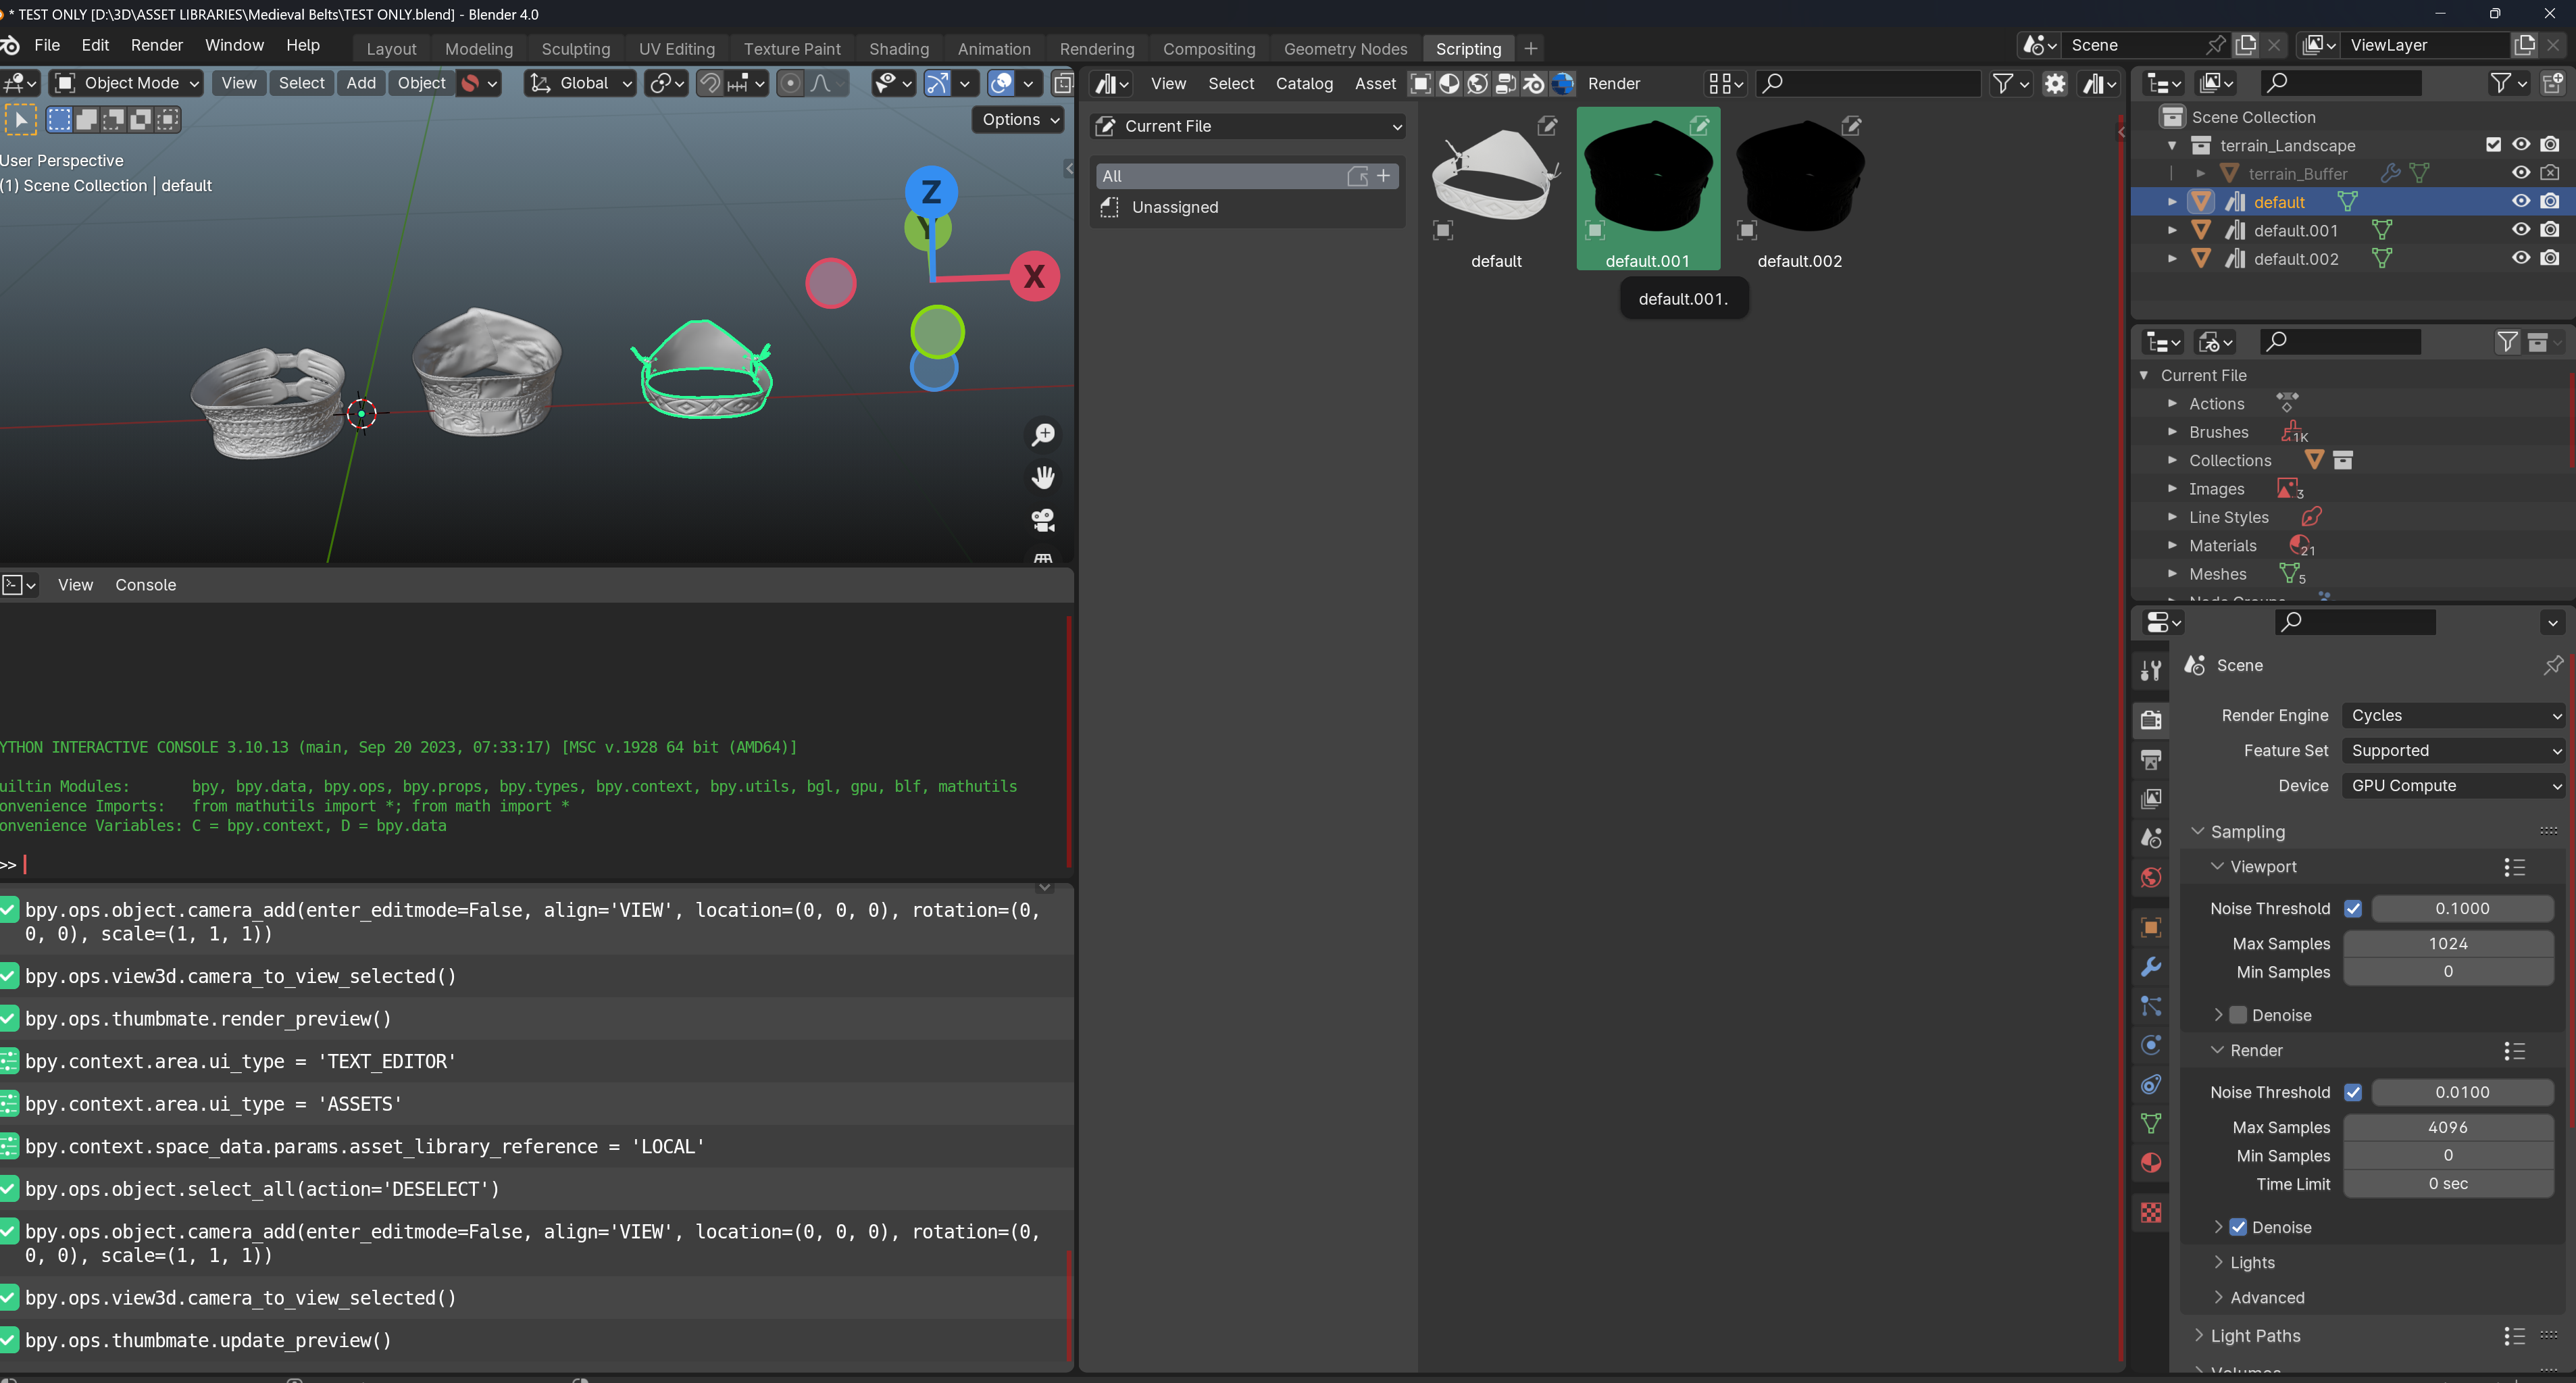Toggle the Viewport Denoise checkbox
Screen dimensions: 2576x1383
(2237, 1015)
